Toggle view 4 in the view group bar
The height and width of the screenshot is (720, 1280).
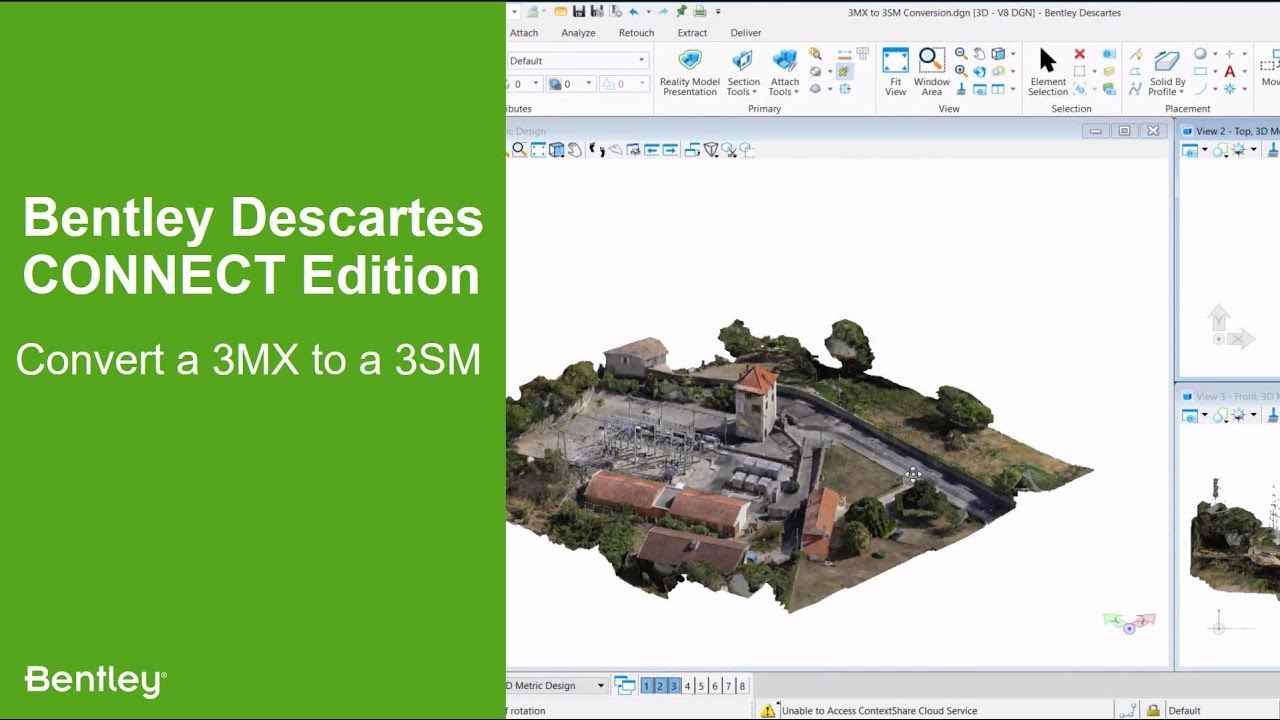(x=687, y=686)
